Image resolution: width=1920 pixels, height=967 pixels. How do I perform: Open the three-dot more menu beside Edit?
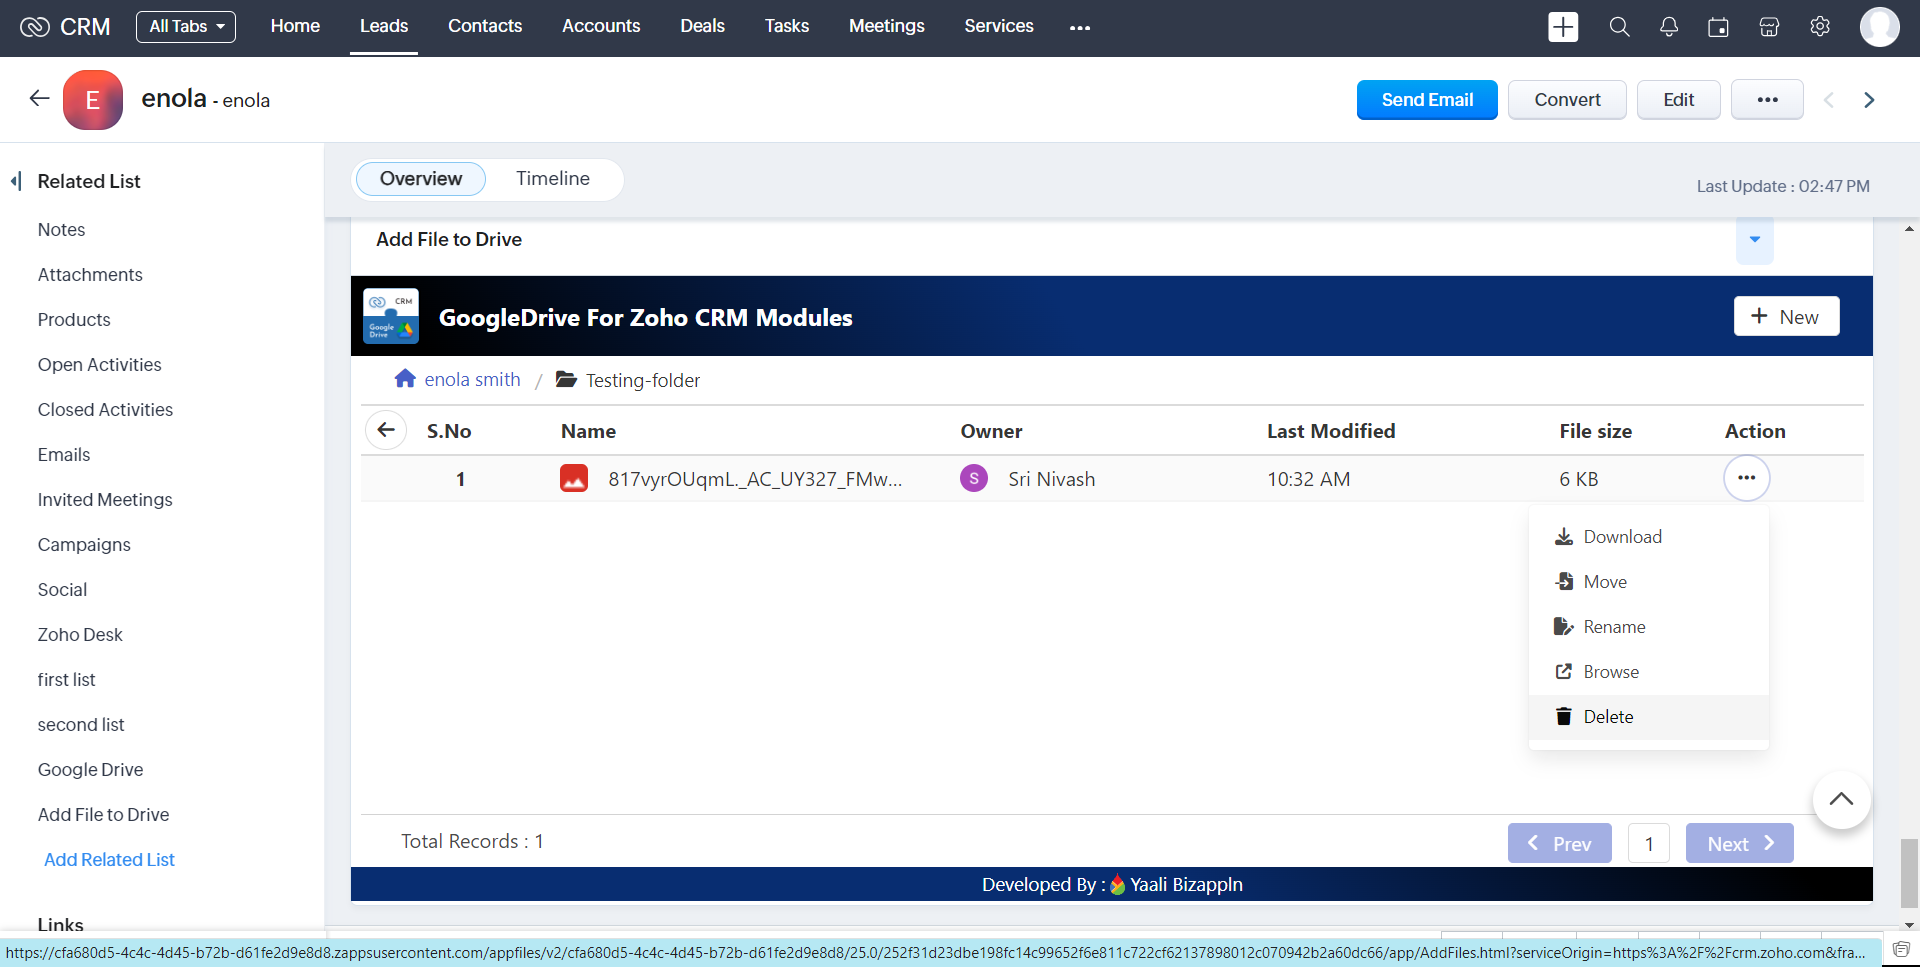click(1767, 100)
